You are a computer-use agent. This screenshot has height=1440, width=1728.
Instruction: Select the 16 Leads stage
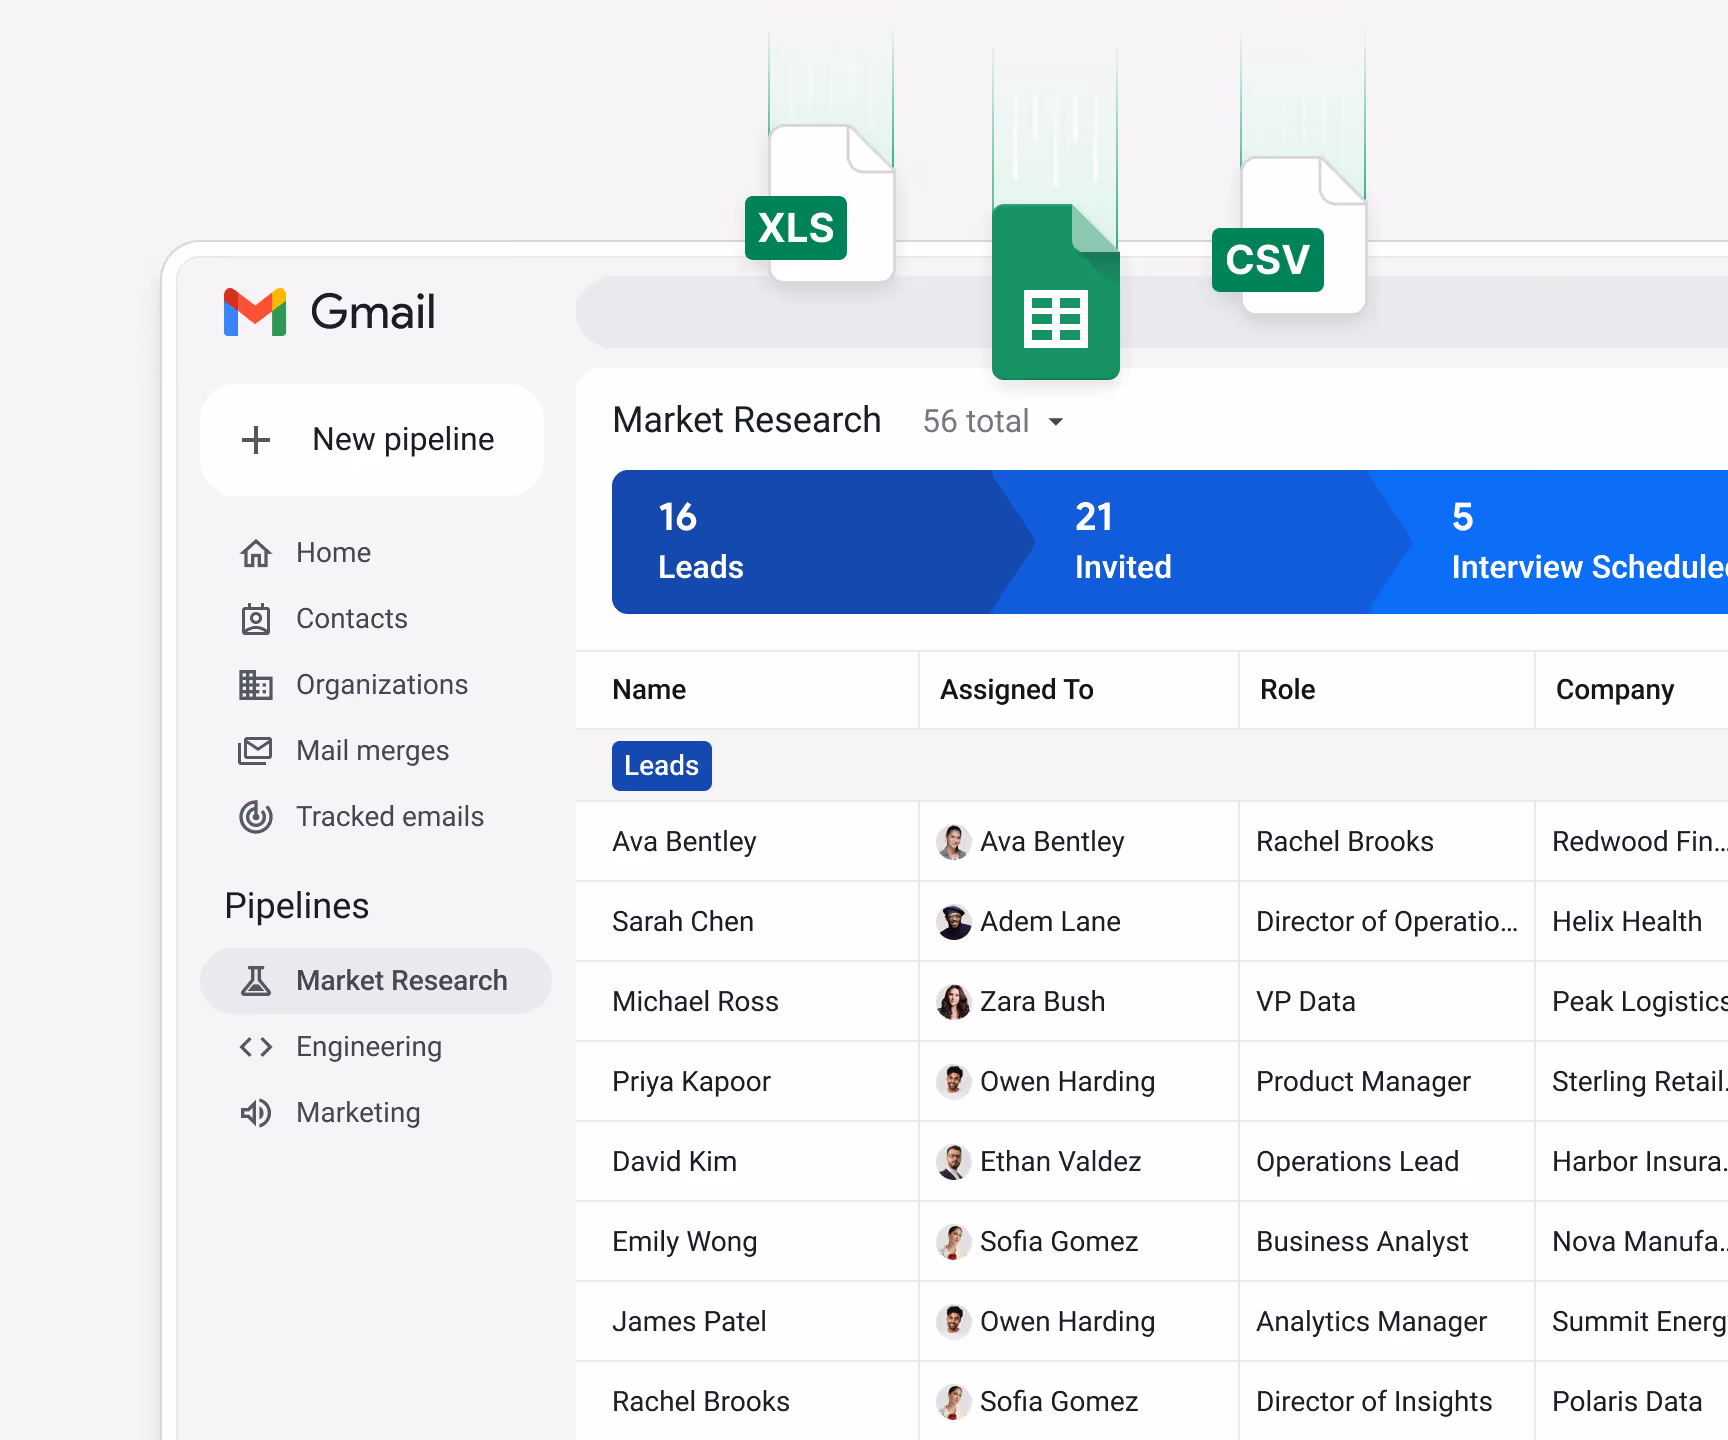point(822,542)
